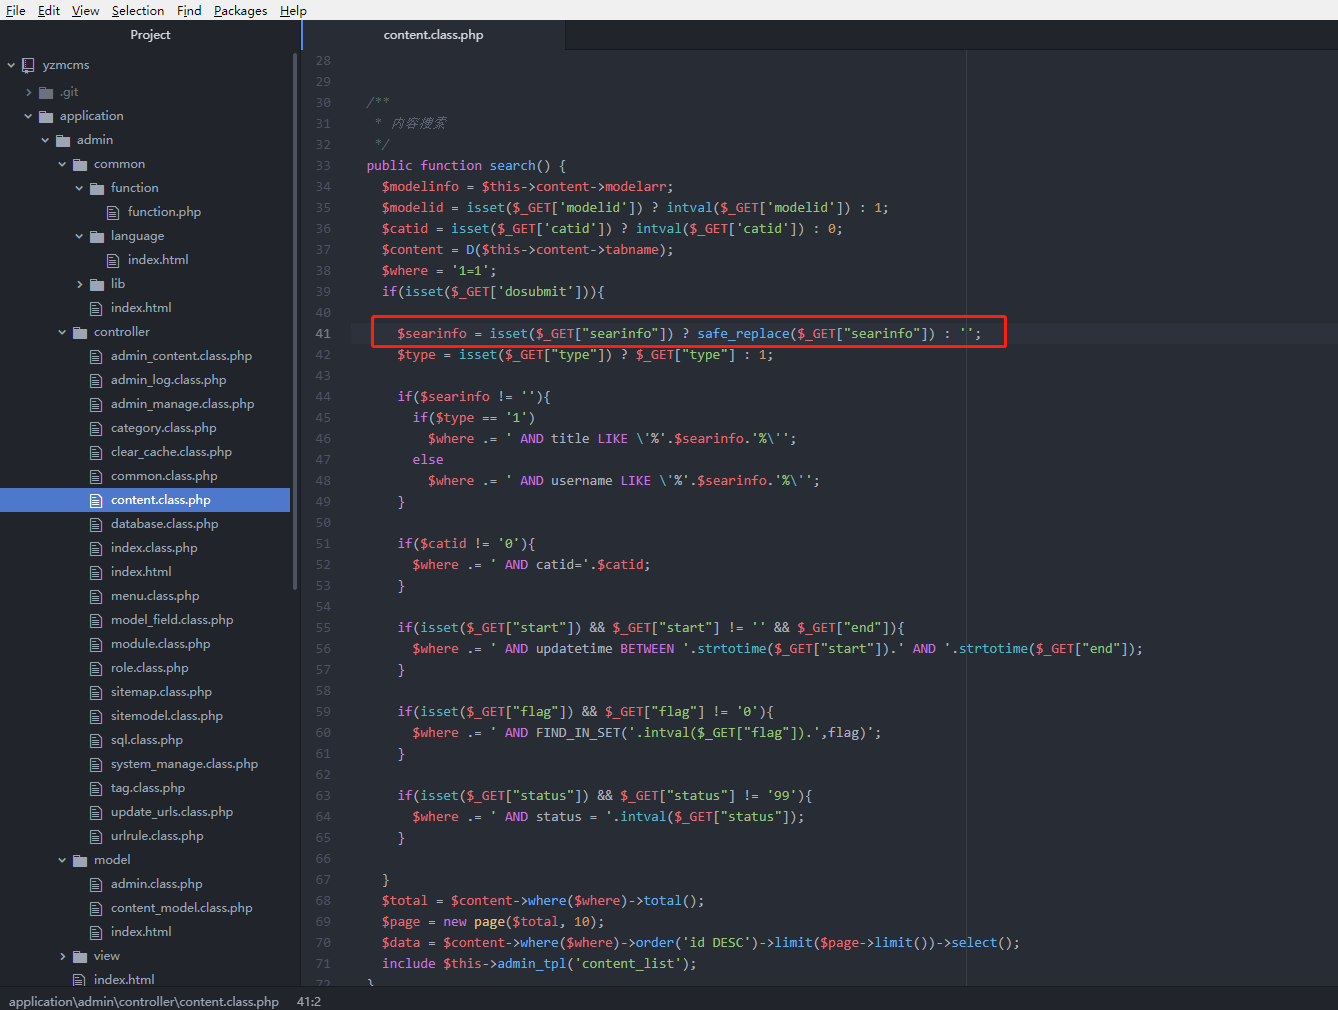Open sitemap.class.php file
The image size is (1338, 1010).
(161, 692)
